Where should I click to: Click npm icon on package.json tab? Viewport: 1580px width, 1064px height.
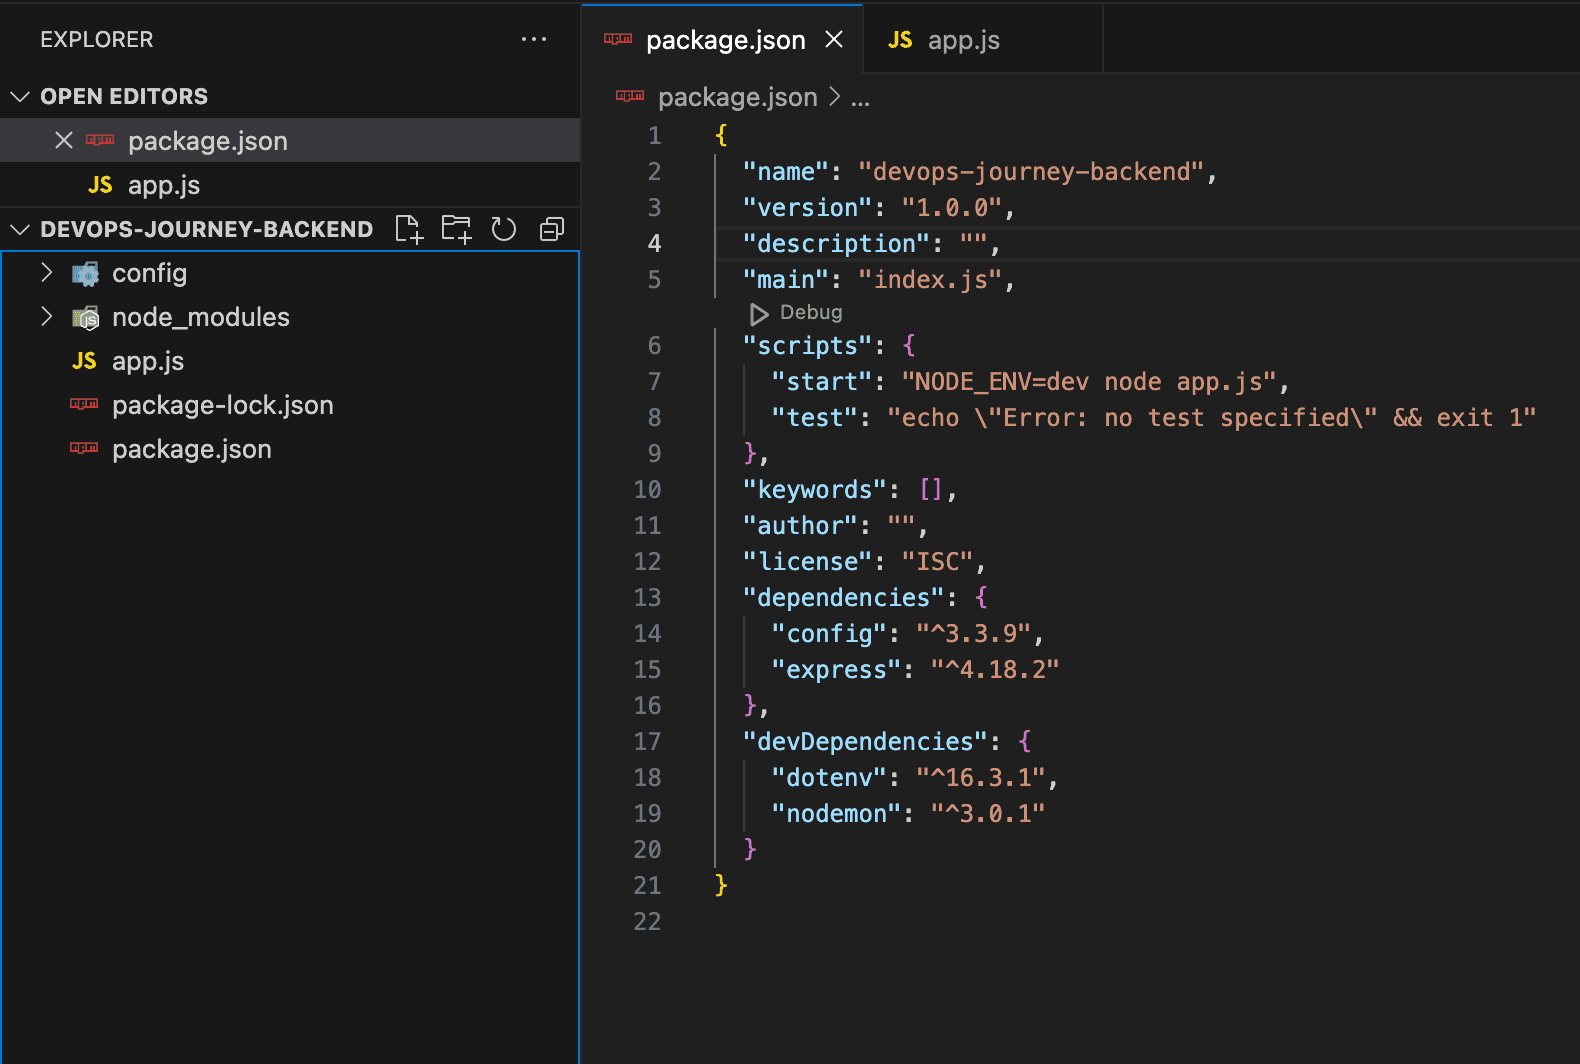[x=618, y=39]
